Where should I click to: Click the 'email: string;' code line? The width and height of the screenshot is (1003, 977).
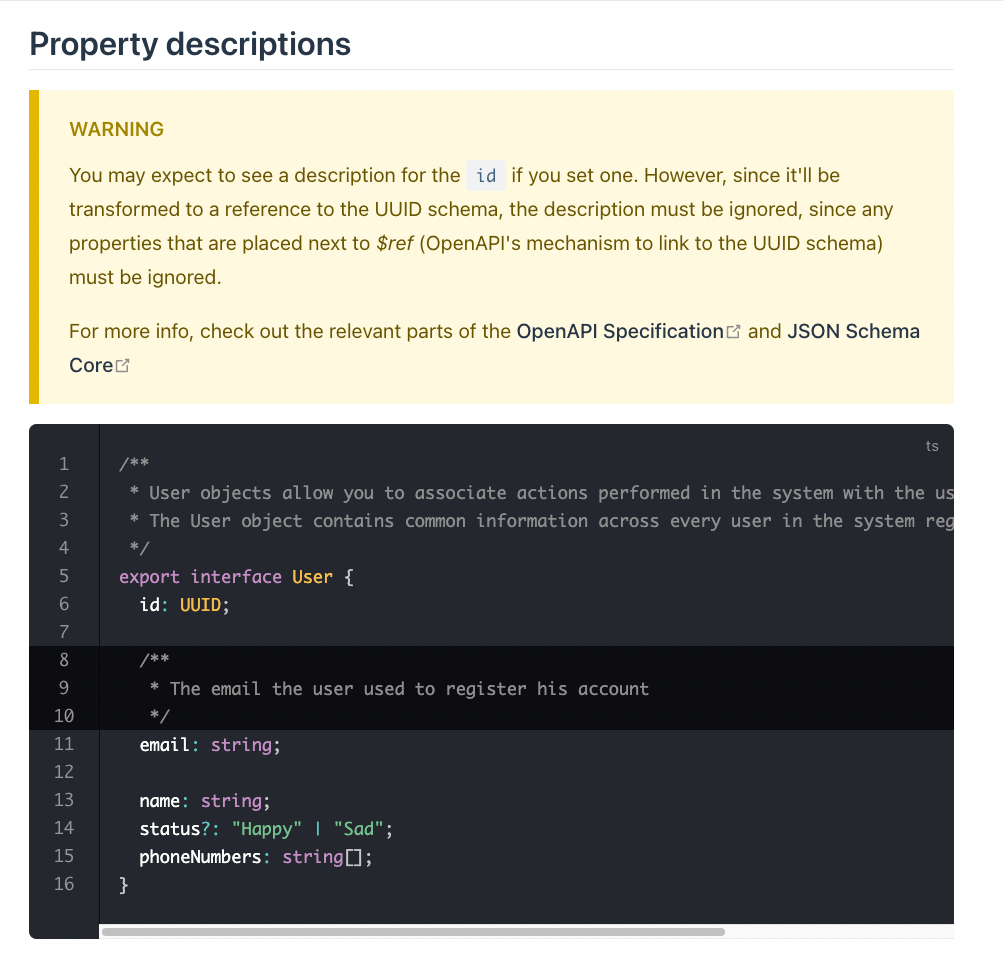click(210, 745)
